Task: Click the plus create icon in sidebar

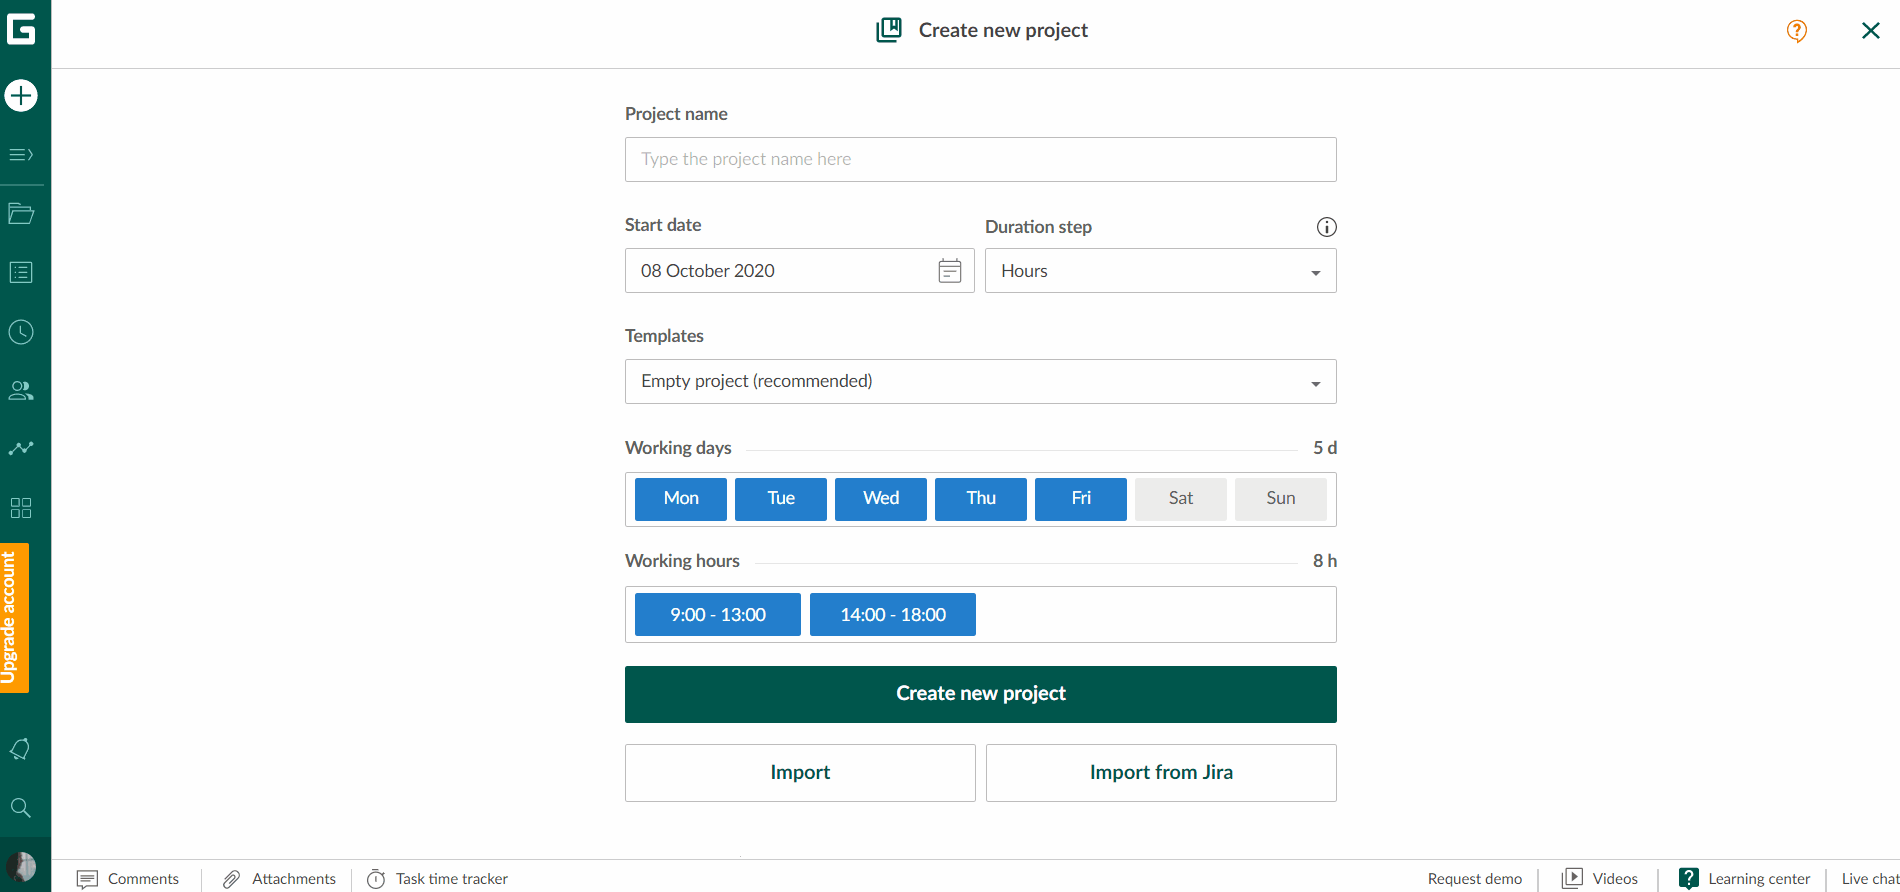Action: coord(21,96)
